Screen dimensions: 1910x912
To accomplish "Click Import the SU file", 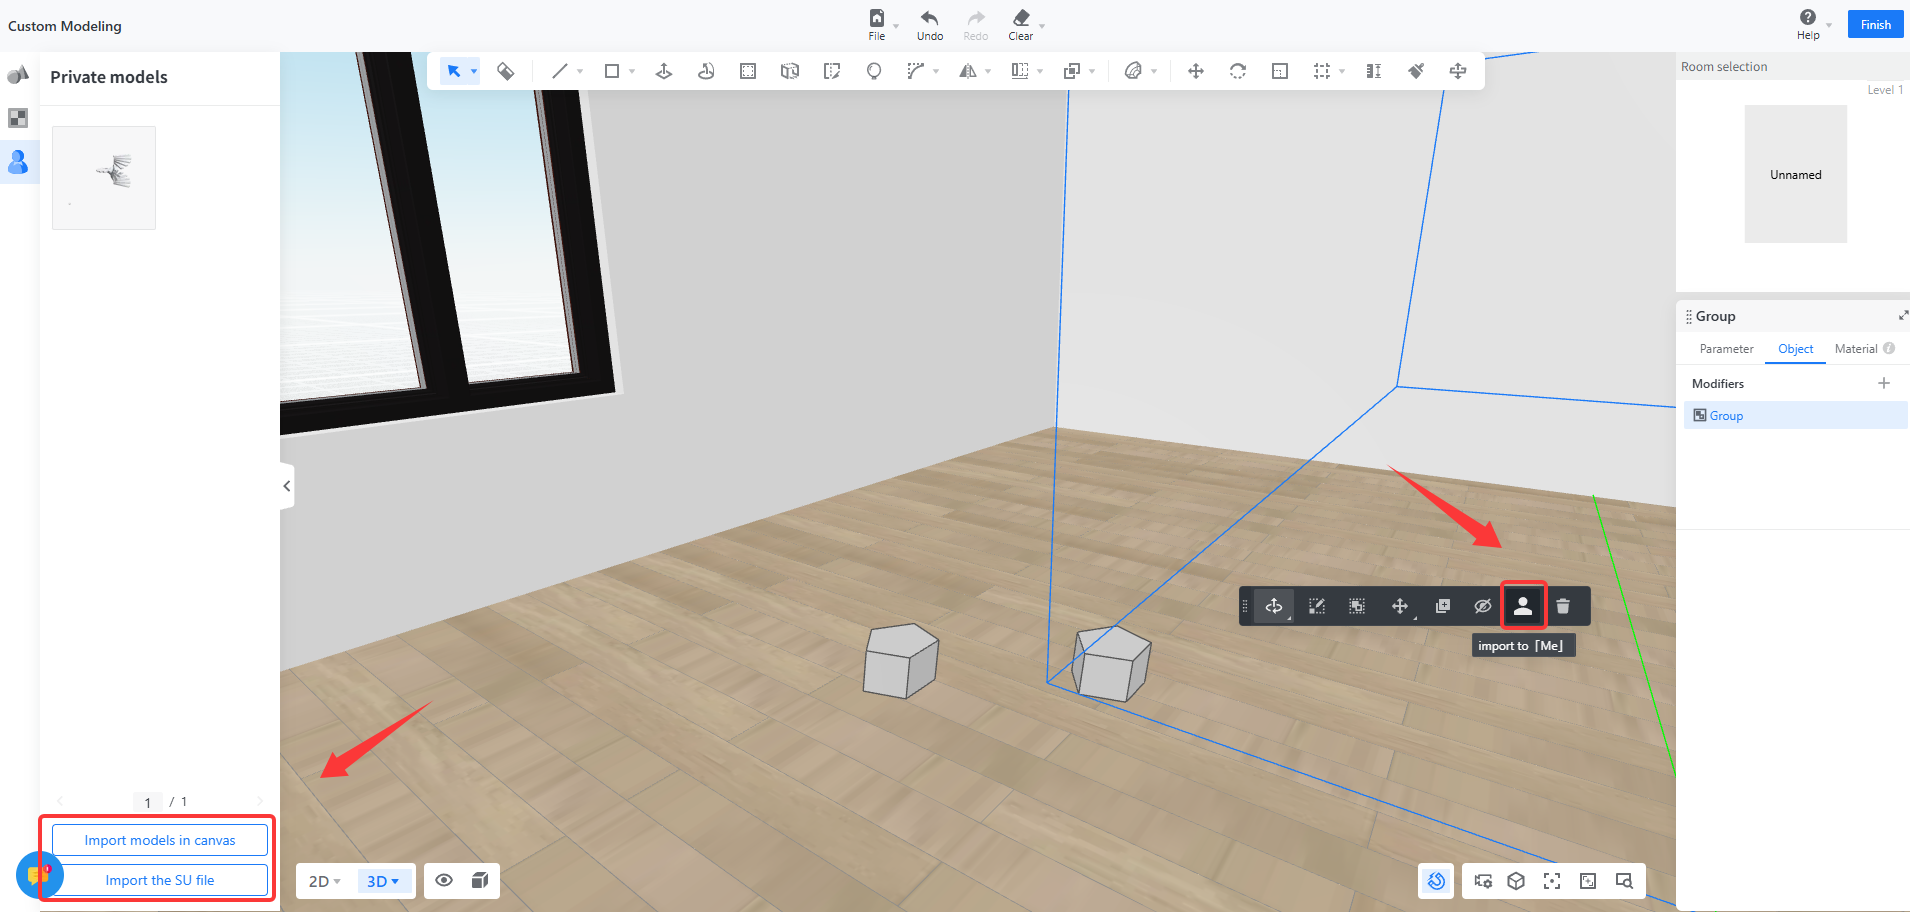I will [160, 880].
